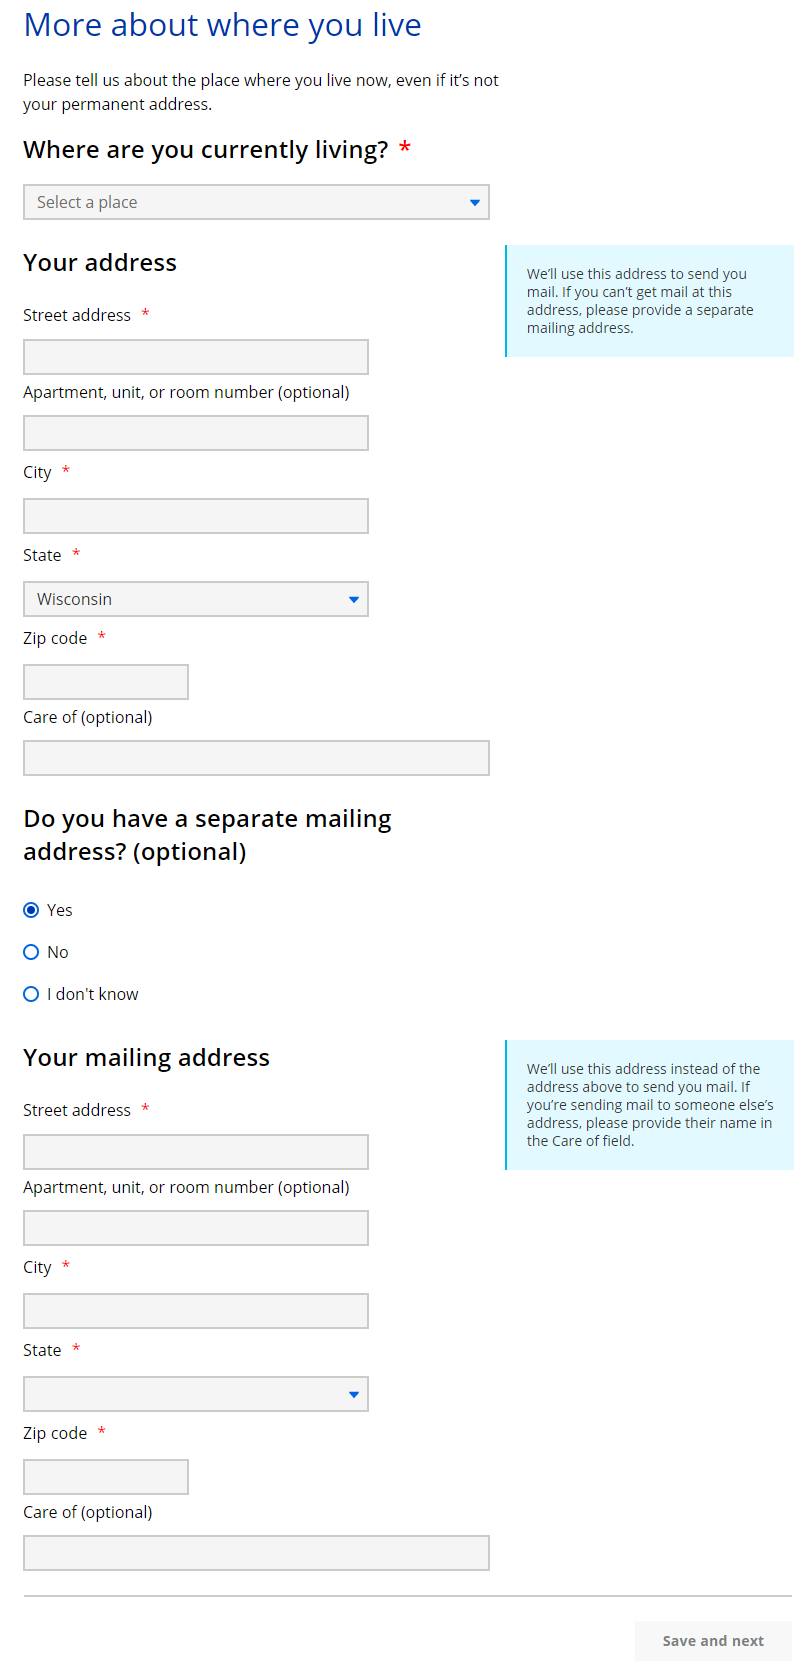
Task: Click the 'More about where you live' heading
Action: 222,25
